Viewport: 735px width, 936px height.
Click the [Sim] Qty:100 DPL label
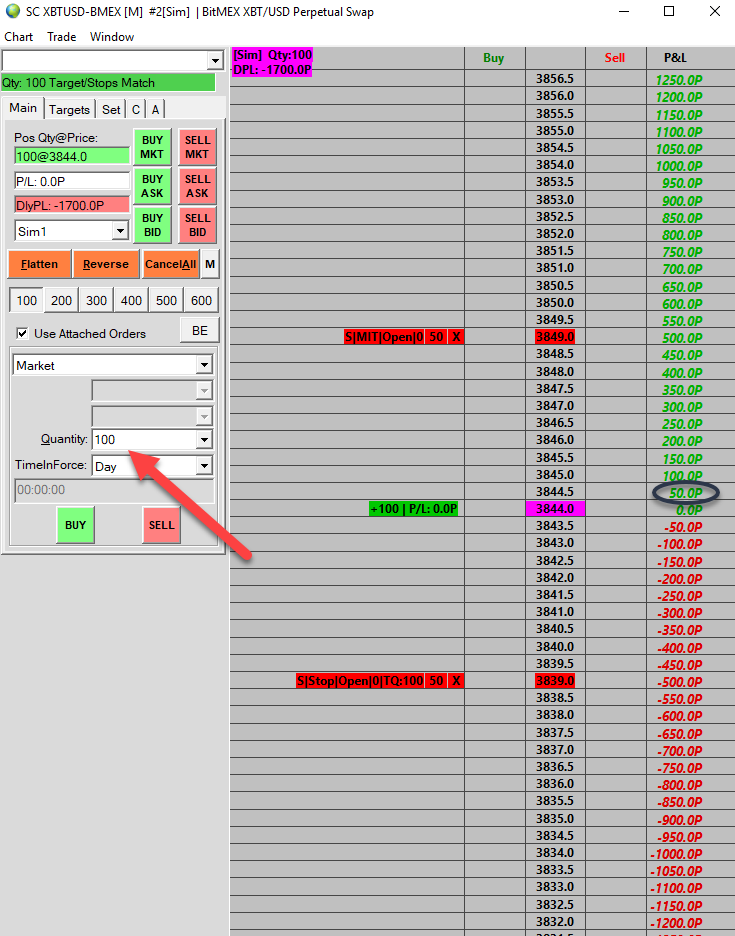tap(272, 62)
